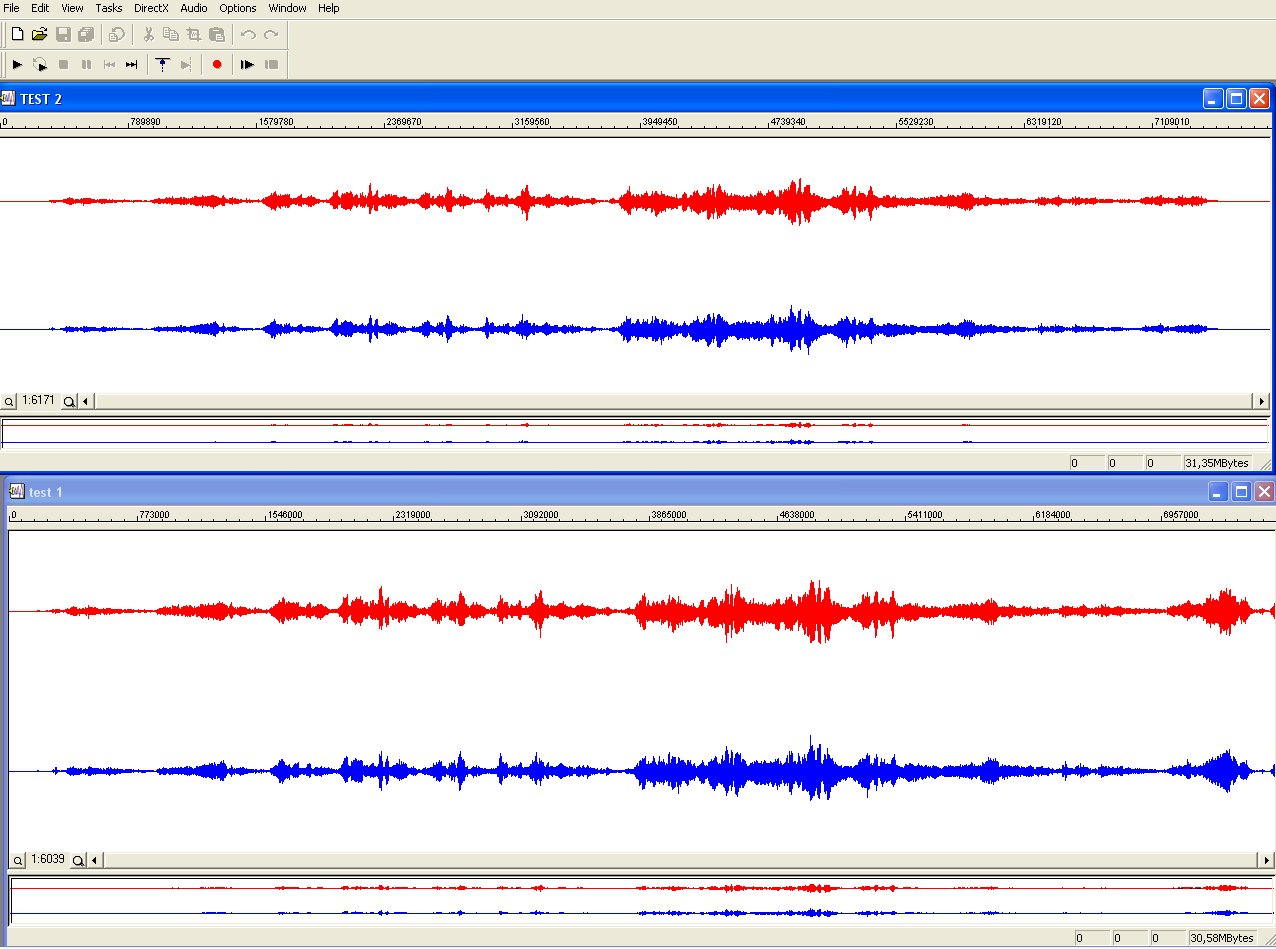The width and height of the screenshot is (1276, 949).
Task: Open the Tasks menu
Action: coord(108,8)
